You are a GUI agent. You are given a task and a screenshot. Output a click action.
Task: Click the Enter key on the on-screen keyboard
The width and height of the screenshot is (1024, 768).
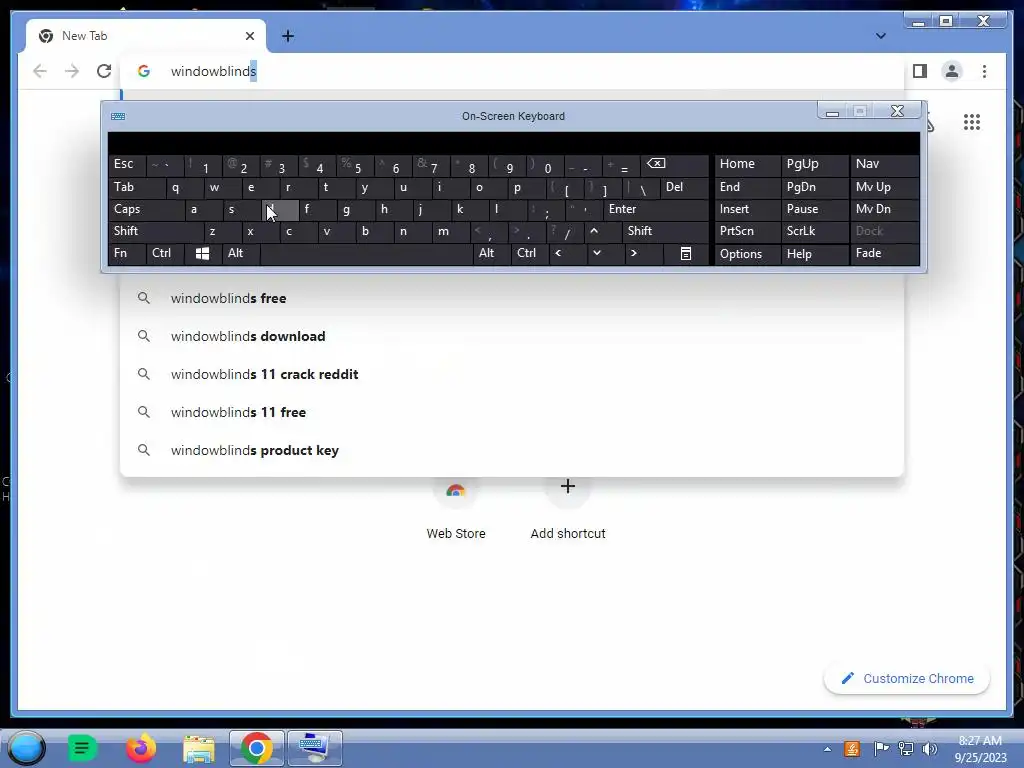point(656,210)
